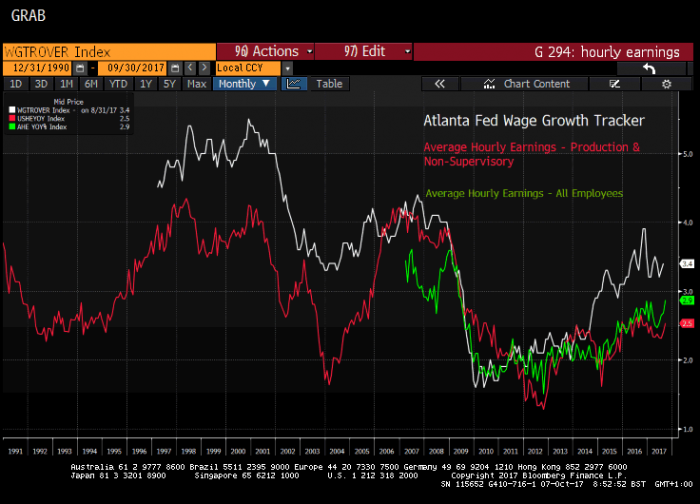The height and width of the screenshot is (504, 700).
Task: Switch to Table view
Action: 329,84
